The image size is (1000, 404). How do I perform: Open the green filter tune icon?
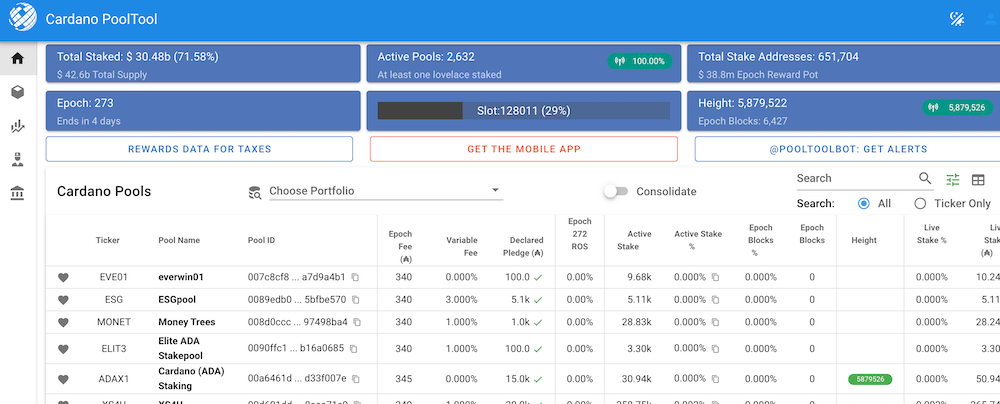pos(953,180)
